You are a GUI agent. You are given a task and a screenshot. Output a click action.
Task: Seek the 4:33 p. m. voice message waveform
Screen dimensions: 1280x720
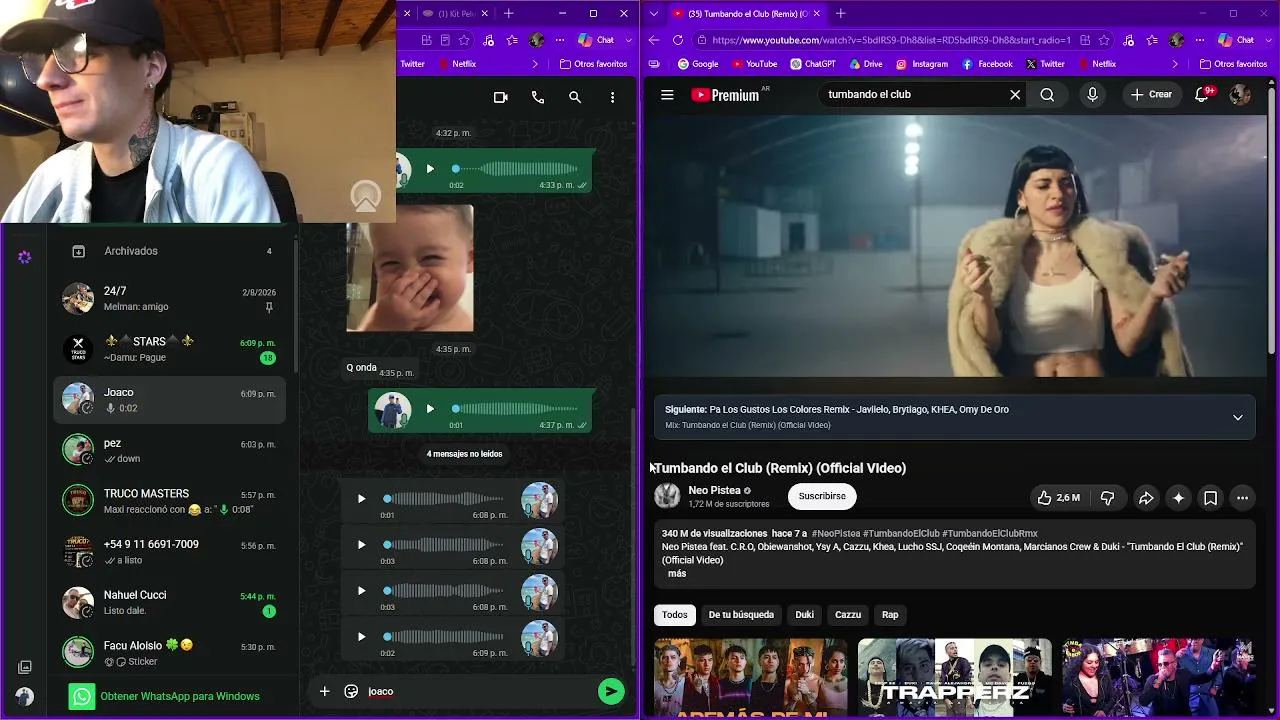tap(516, 169)
